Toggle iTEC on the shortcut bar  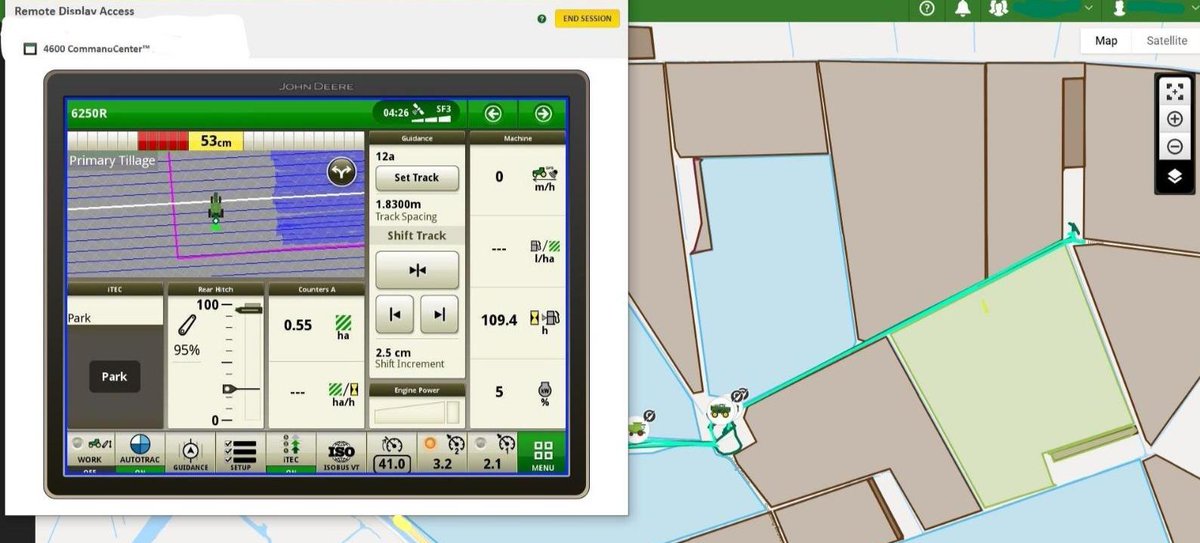coord(291,453)
